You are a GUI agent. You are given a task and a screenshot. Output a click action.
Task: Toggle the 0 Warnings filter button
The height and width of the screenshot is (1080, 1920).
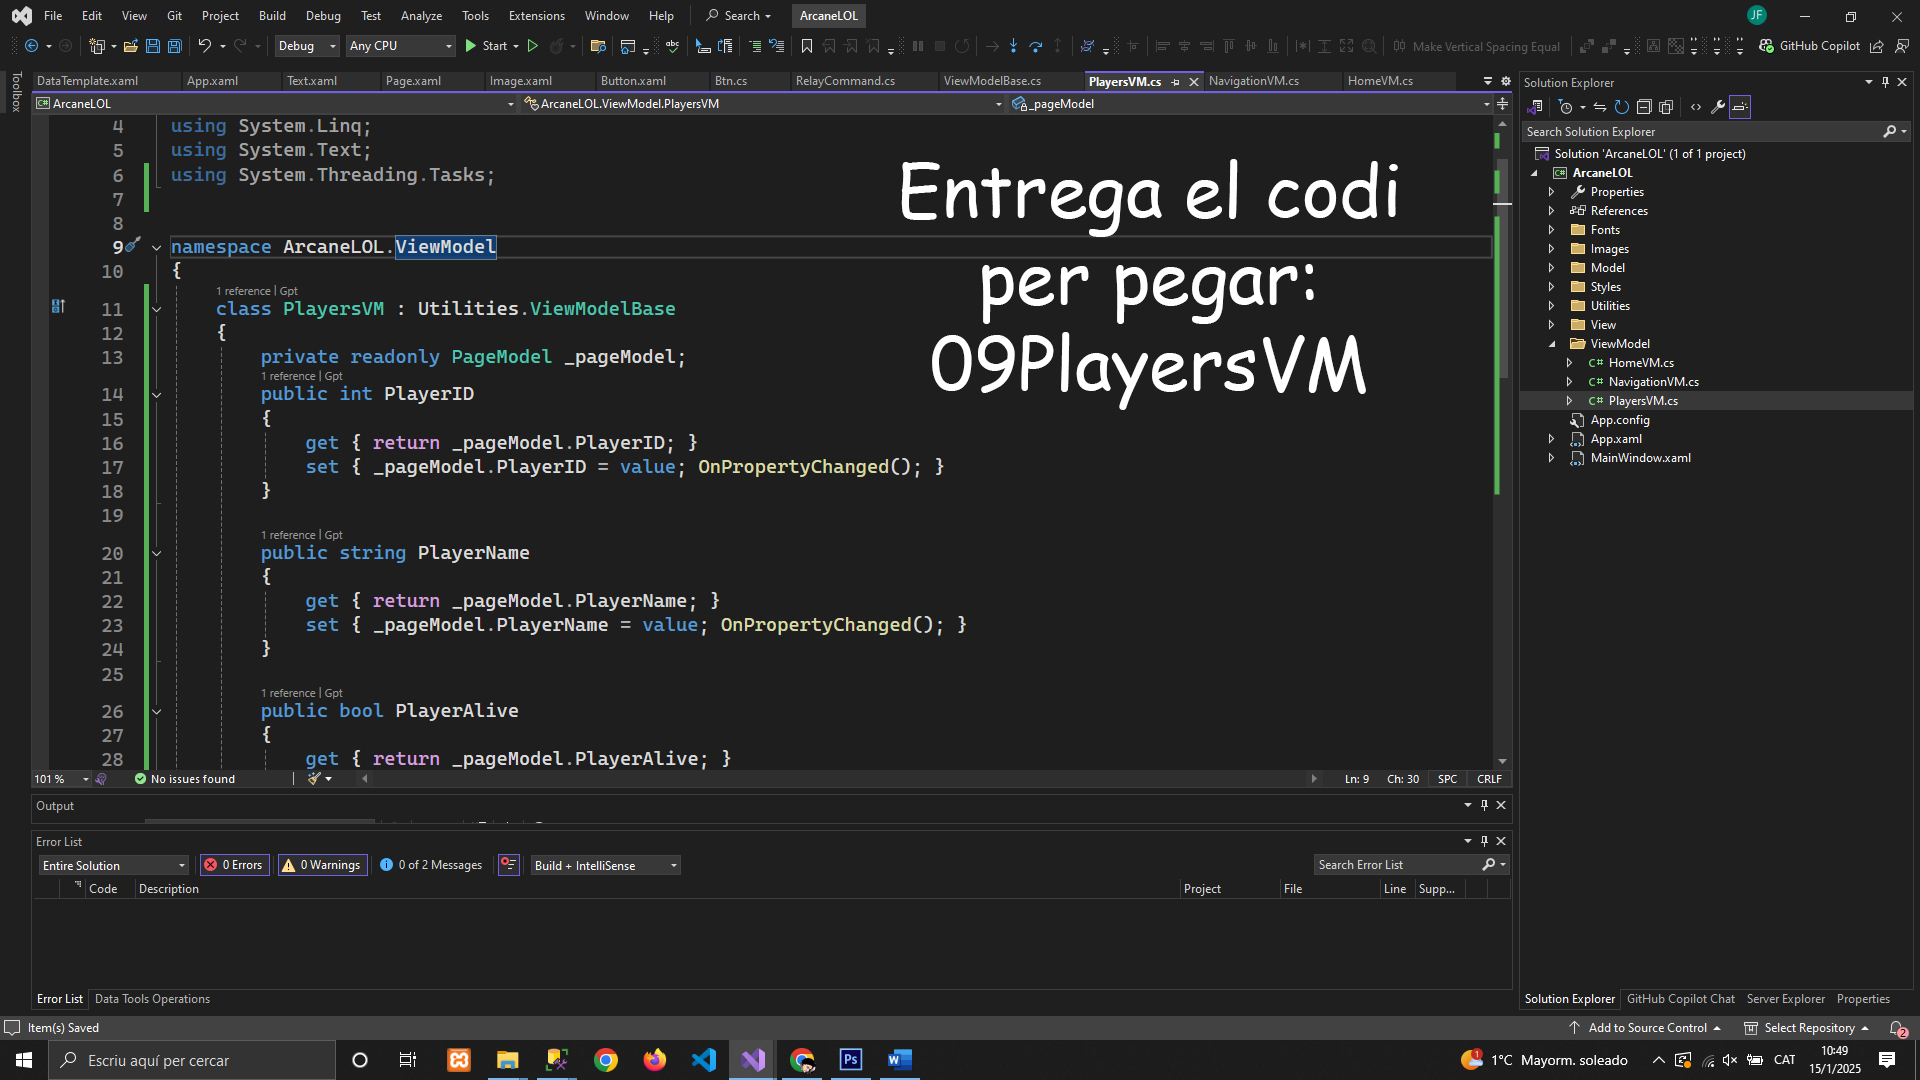(322, 865)
